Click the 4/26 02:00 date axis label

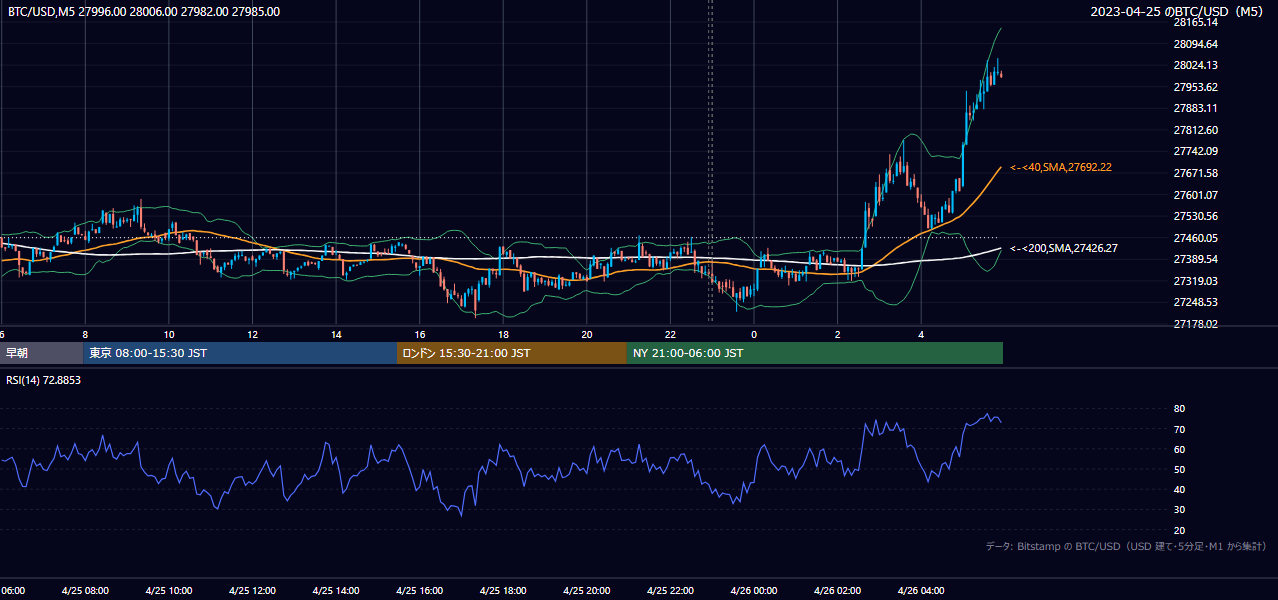[x=838, y=591]
